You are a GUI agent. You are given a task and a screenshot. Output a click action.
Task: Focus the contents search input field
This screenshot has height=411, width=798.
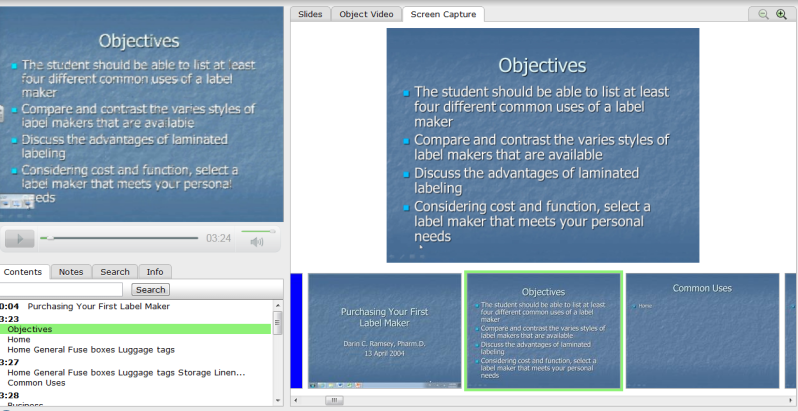[x=61, y=289]
